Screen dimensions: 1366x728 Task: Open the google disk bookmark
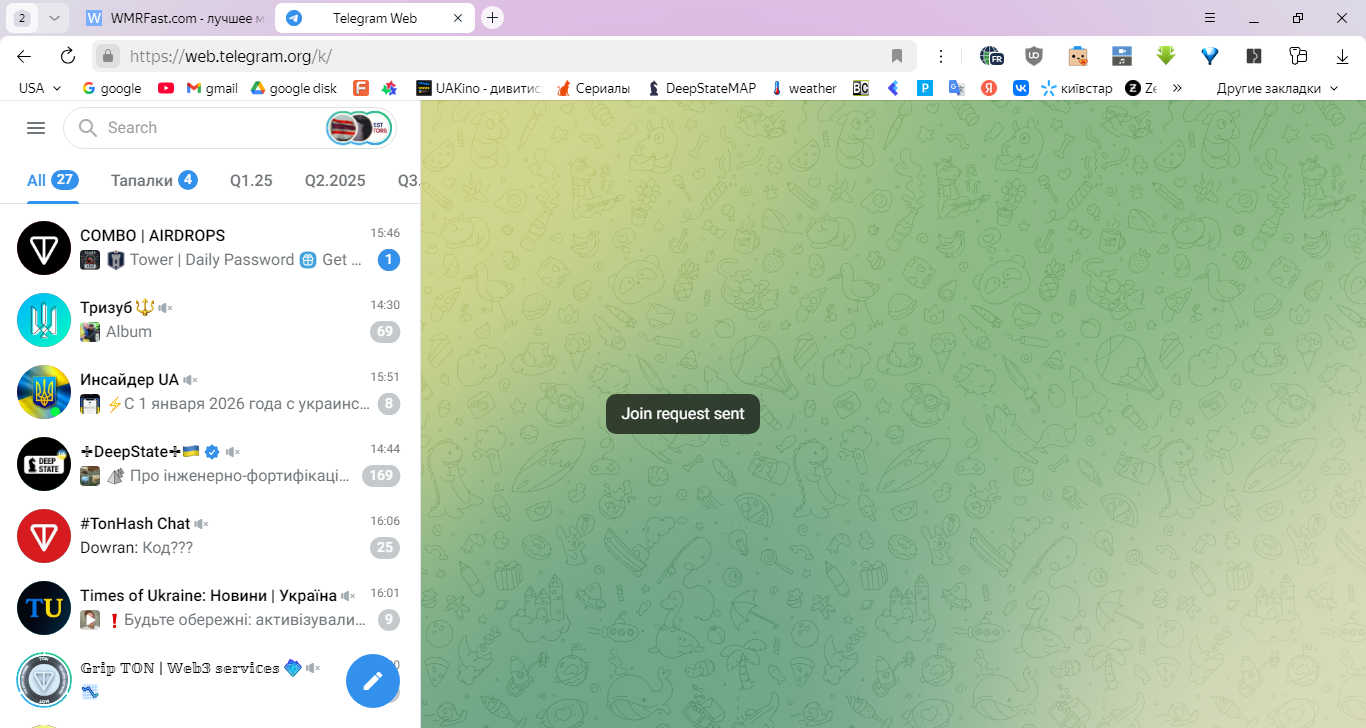(x=294, y=88)
